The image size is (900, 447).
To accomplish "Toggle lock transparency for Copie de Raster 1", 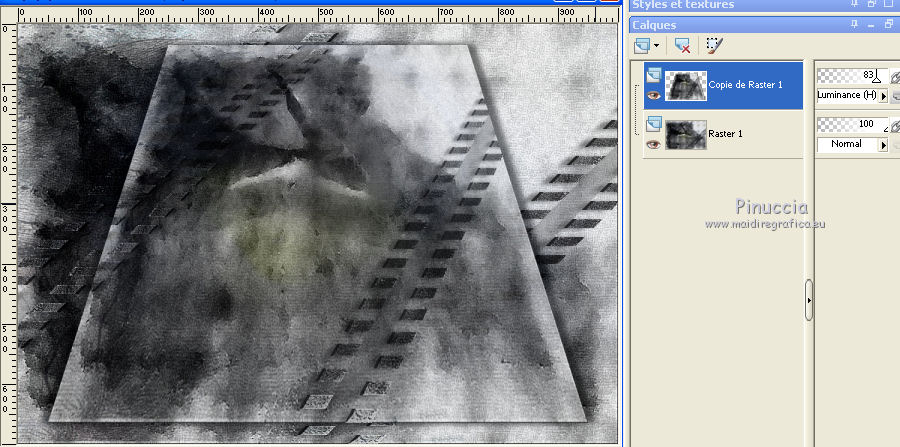I will point(895,95).
